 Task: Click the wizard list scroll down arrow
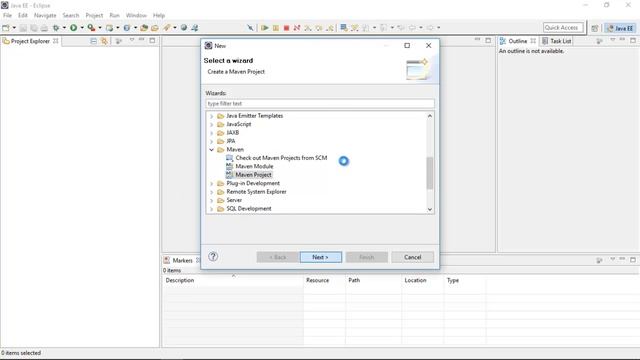429,209
